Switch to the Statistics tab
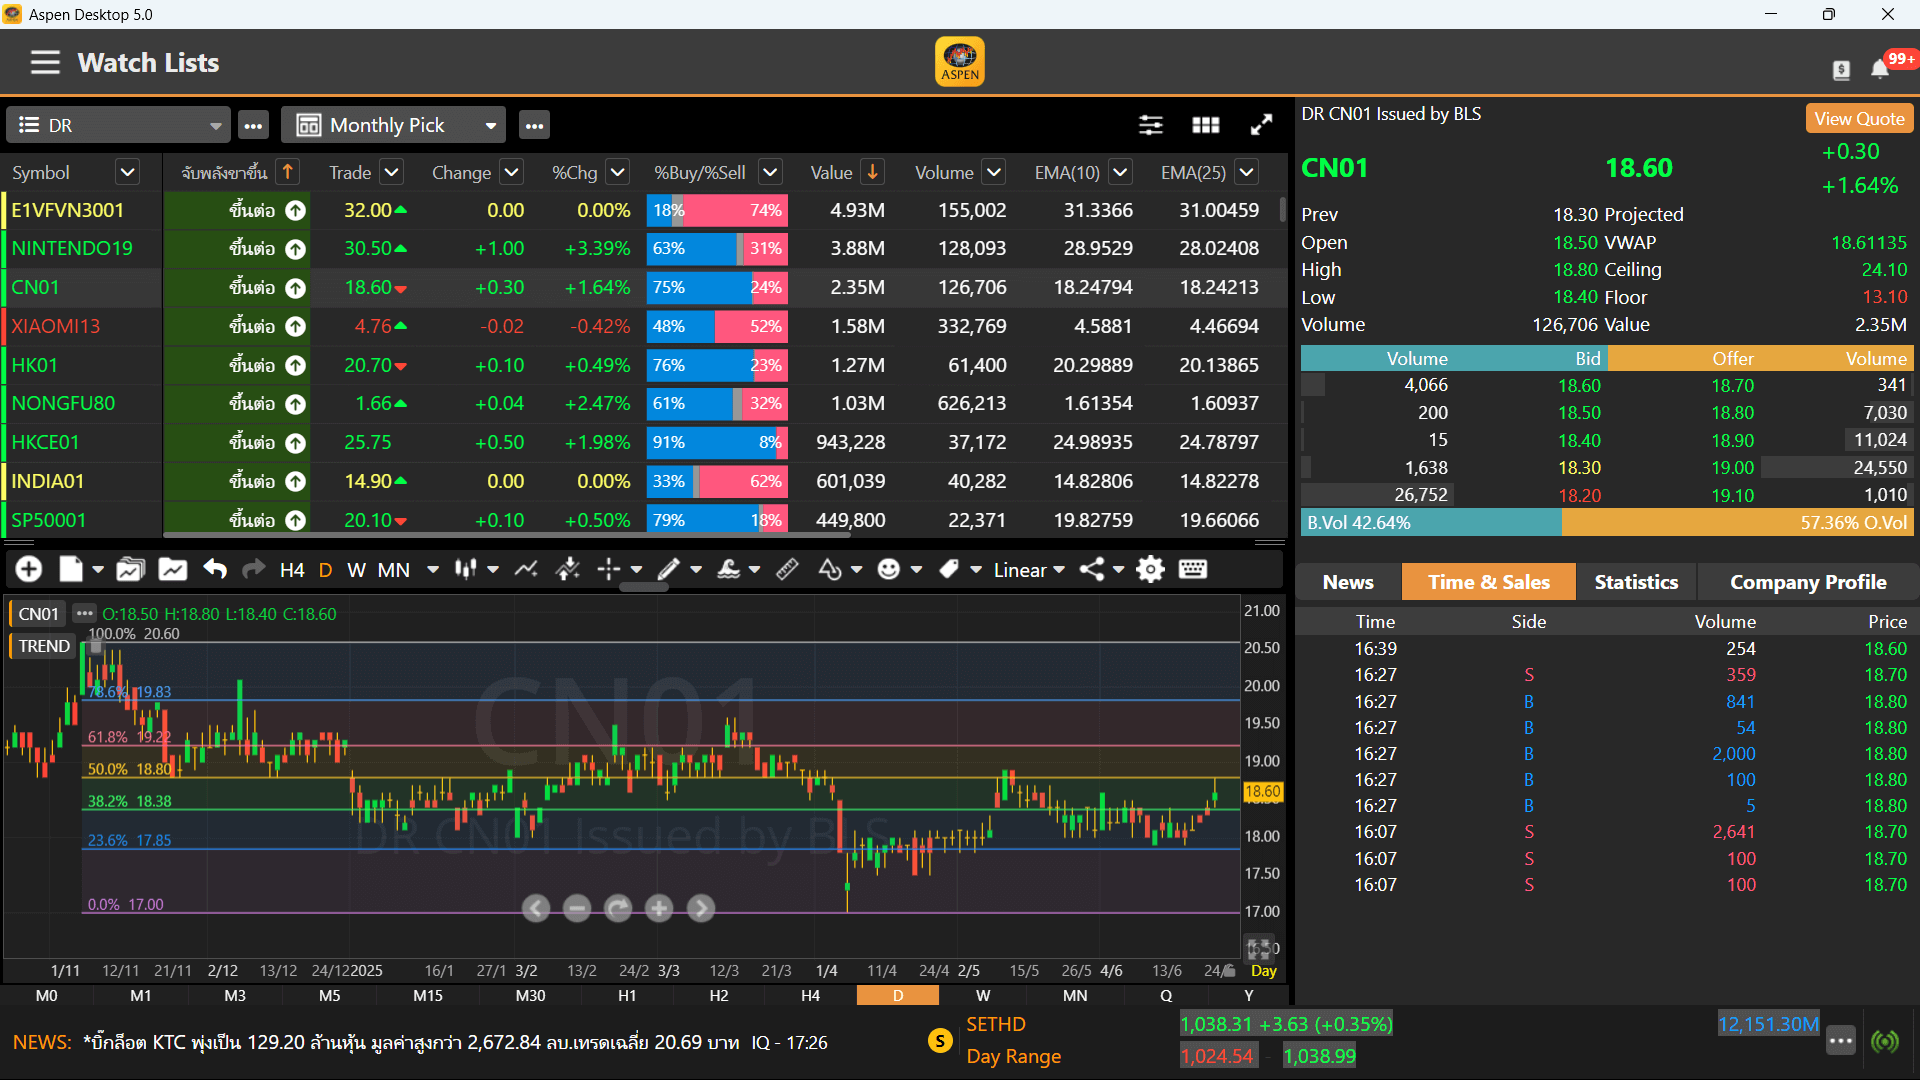The width and height of the screenshot is (1920, 1080). [1636, 582]
